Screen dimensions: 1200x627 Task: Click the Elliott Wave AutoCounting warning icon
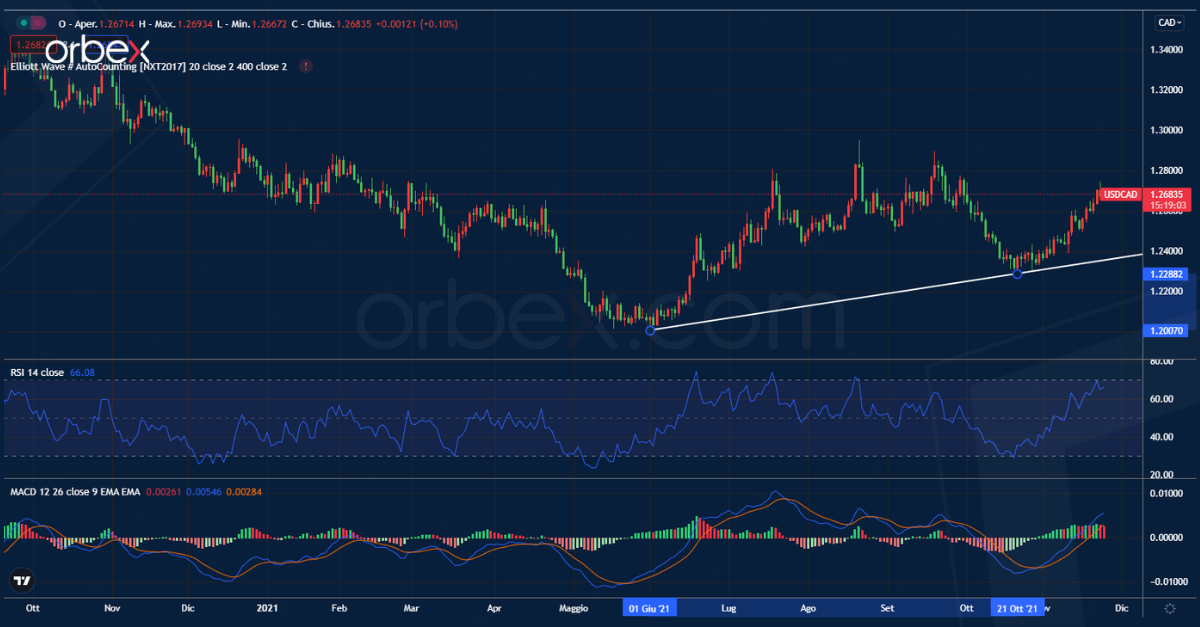(x=305, y=67)
